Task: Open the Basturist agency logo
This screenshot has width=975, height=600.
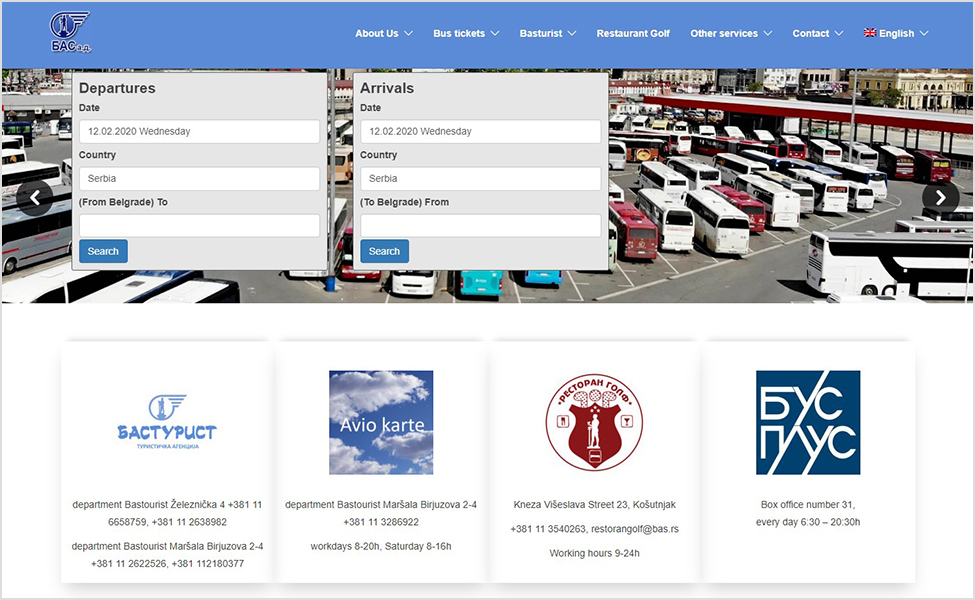Action: [166, 422]
